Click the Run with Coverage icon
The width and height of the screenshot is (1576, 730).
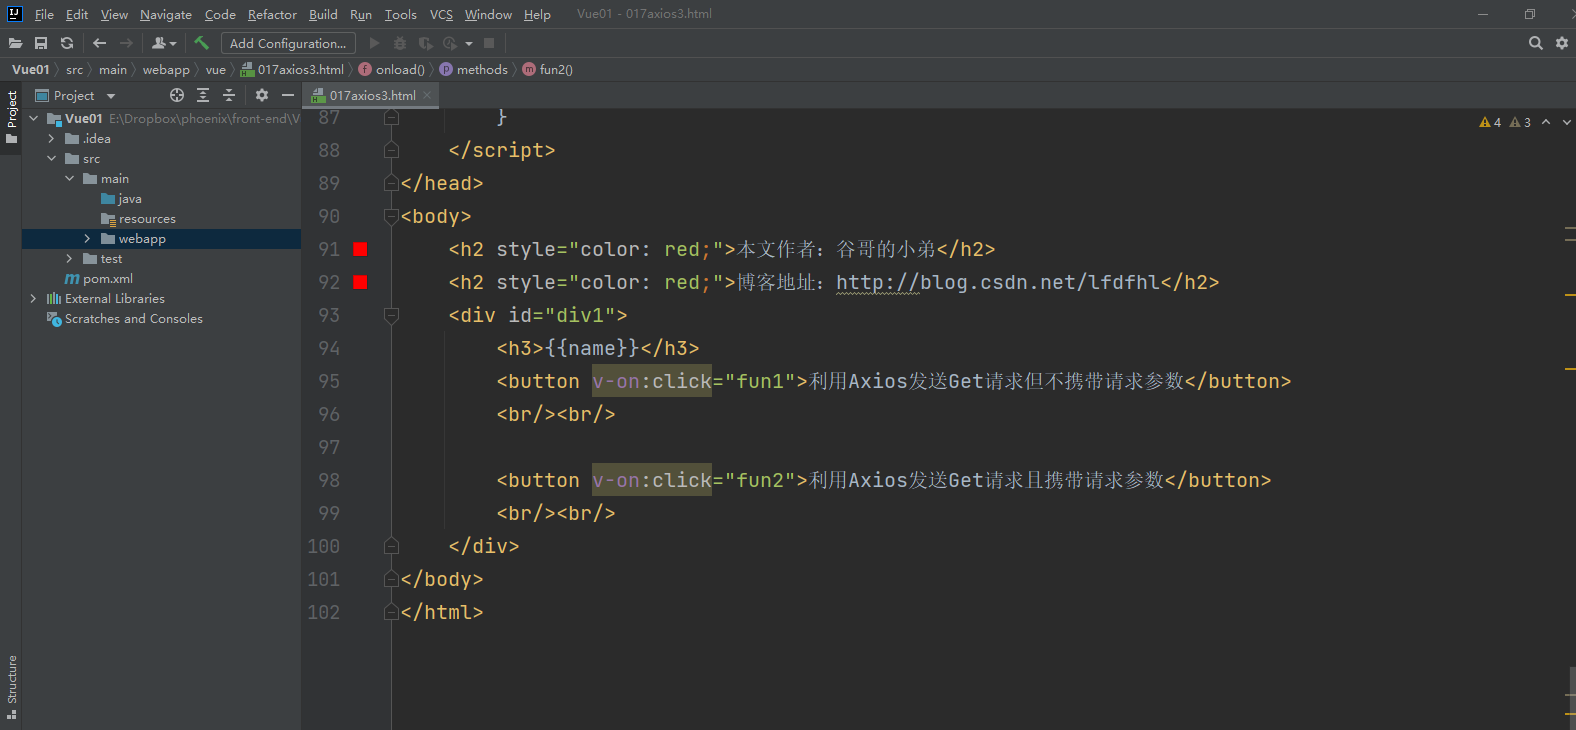425,43
